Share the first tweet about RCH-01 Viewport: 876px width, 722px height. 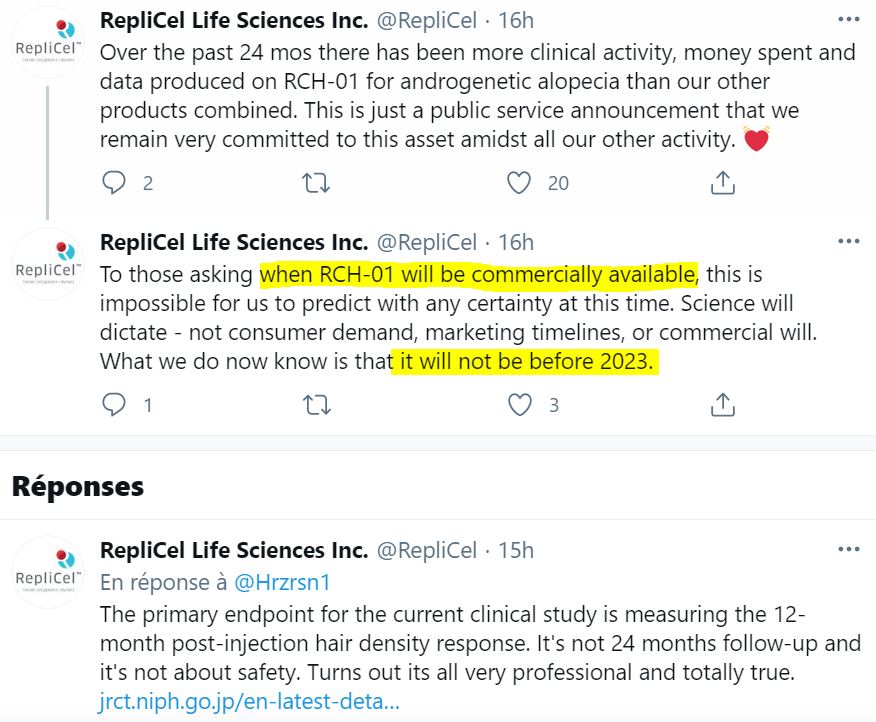pyautogui.click(x=722, y=182)
